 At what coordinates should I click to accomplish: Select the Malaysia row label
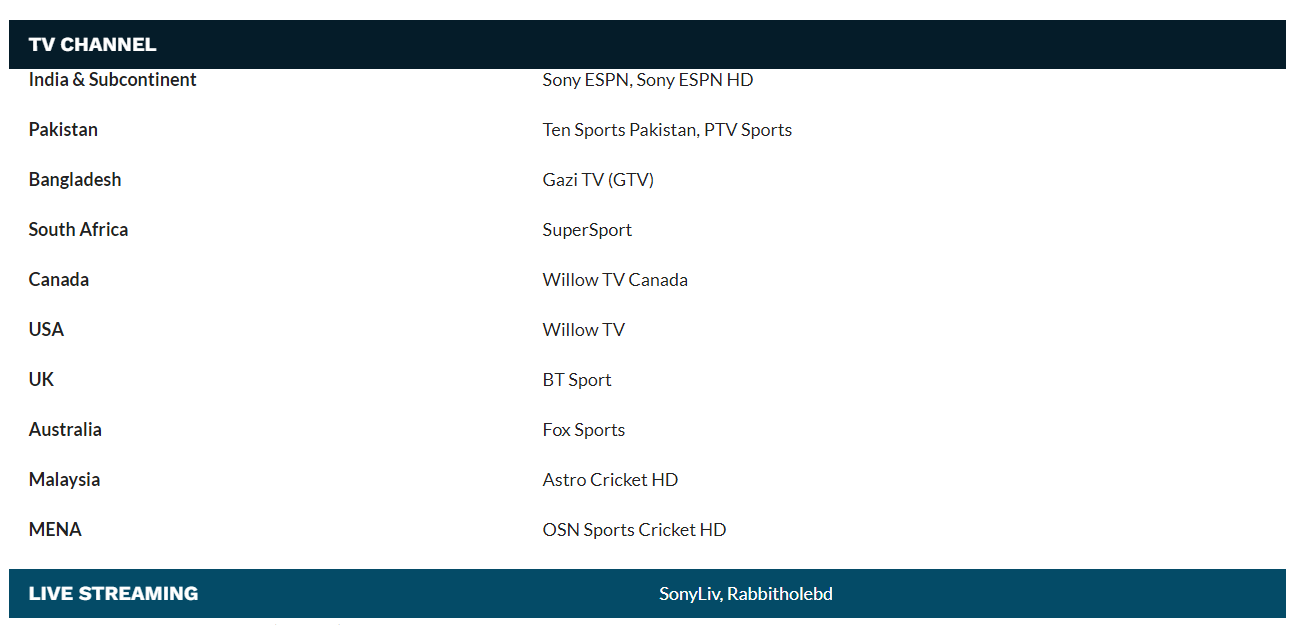point(64,480)
